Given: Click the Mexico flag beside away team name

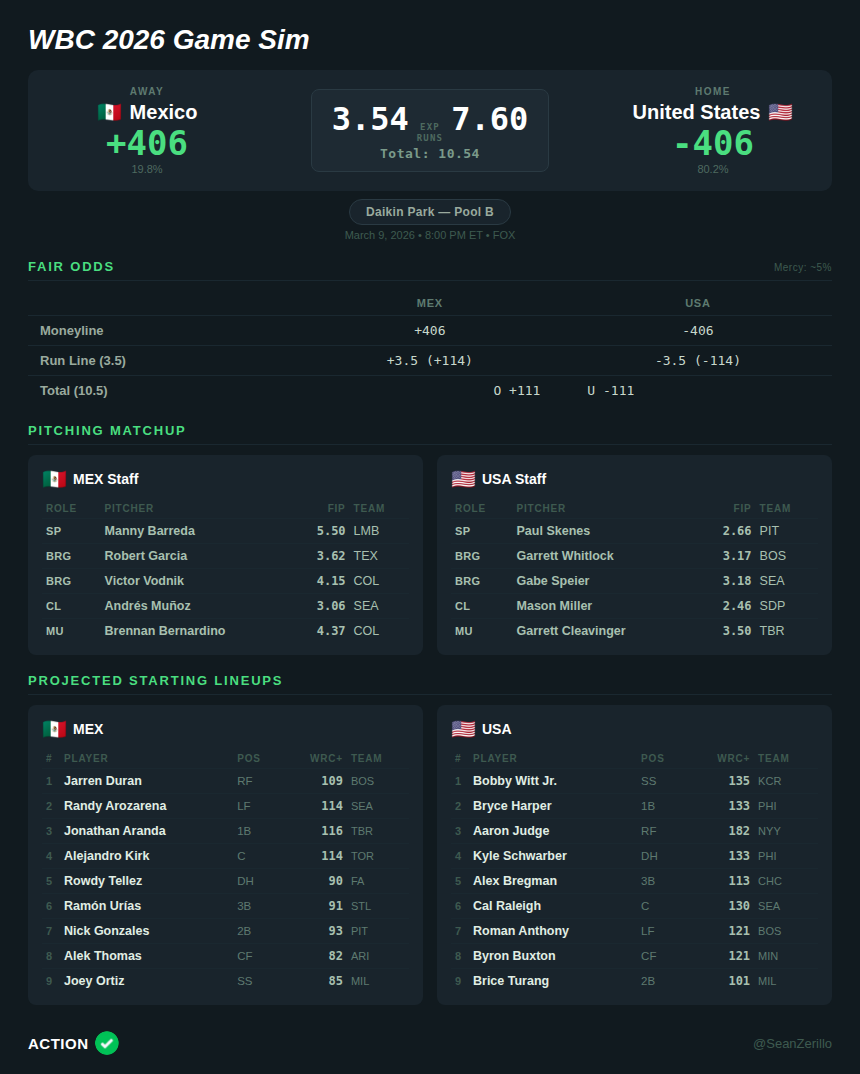Looking at the screenshot, I should click(x=109, y=112).
